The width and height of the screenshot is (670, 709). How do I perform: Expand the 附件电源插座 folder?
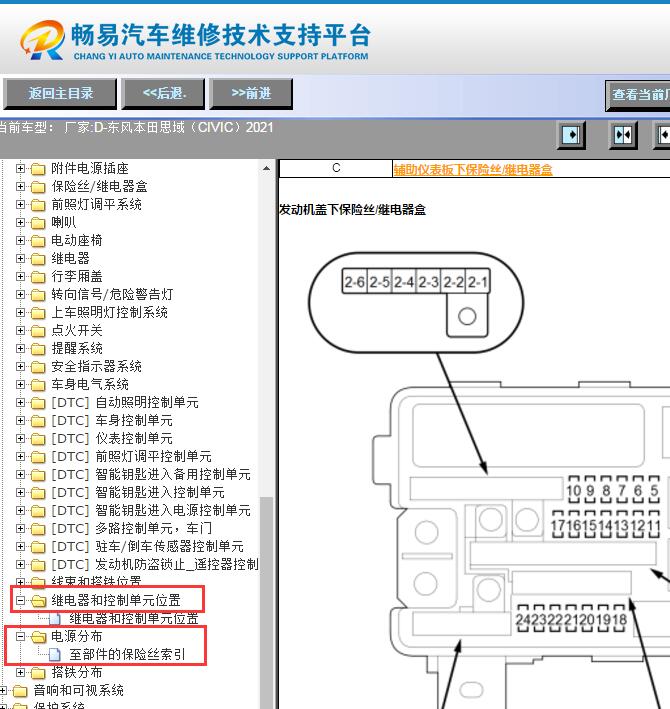[x=20, y=169]
